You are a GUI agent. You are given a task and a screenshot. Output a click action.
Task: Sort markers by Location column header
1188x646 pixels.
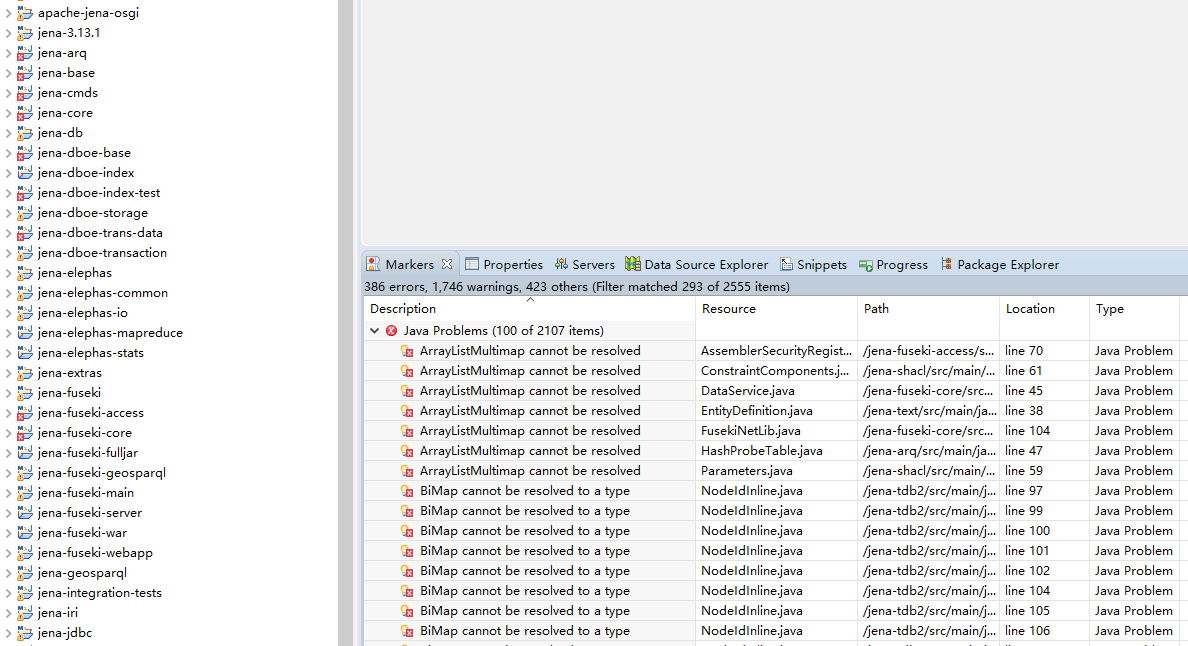(x=1045, y=309)
